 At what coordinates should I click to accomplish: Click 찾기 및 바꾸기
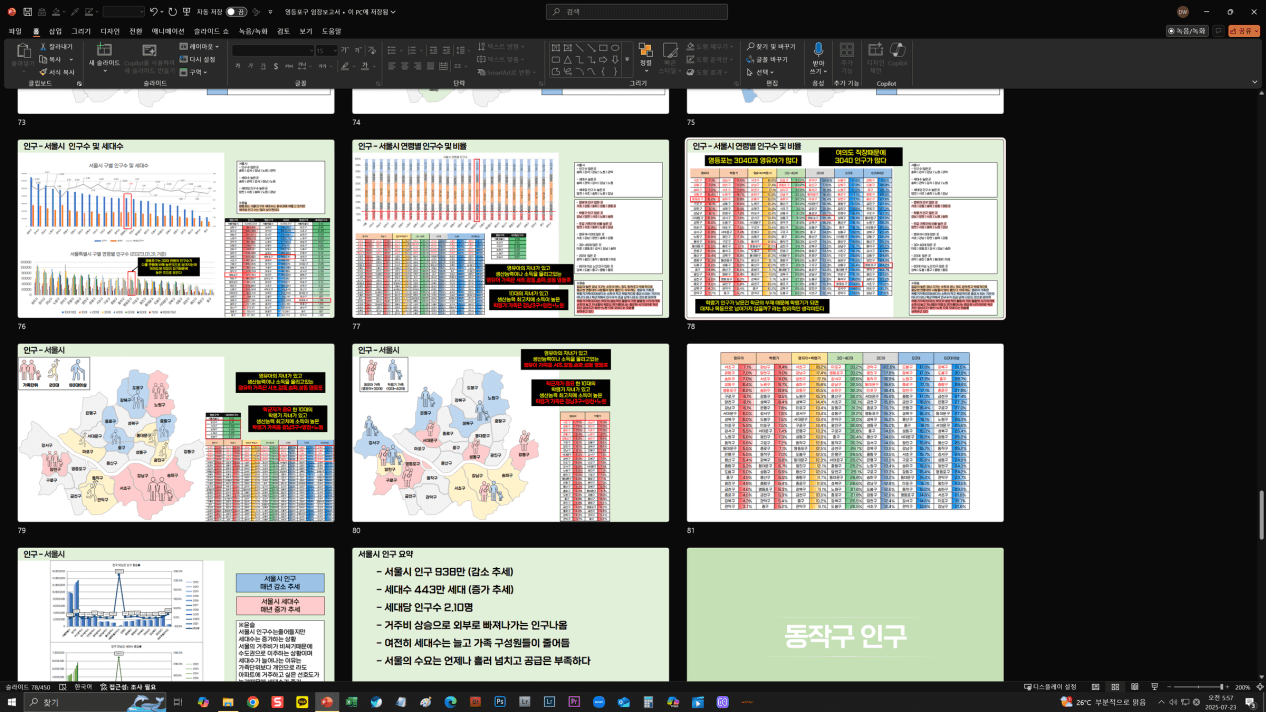tap(771, 46)
